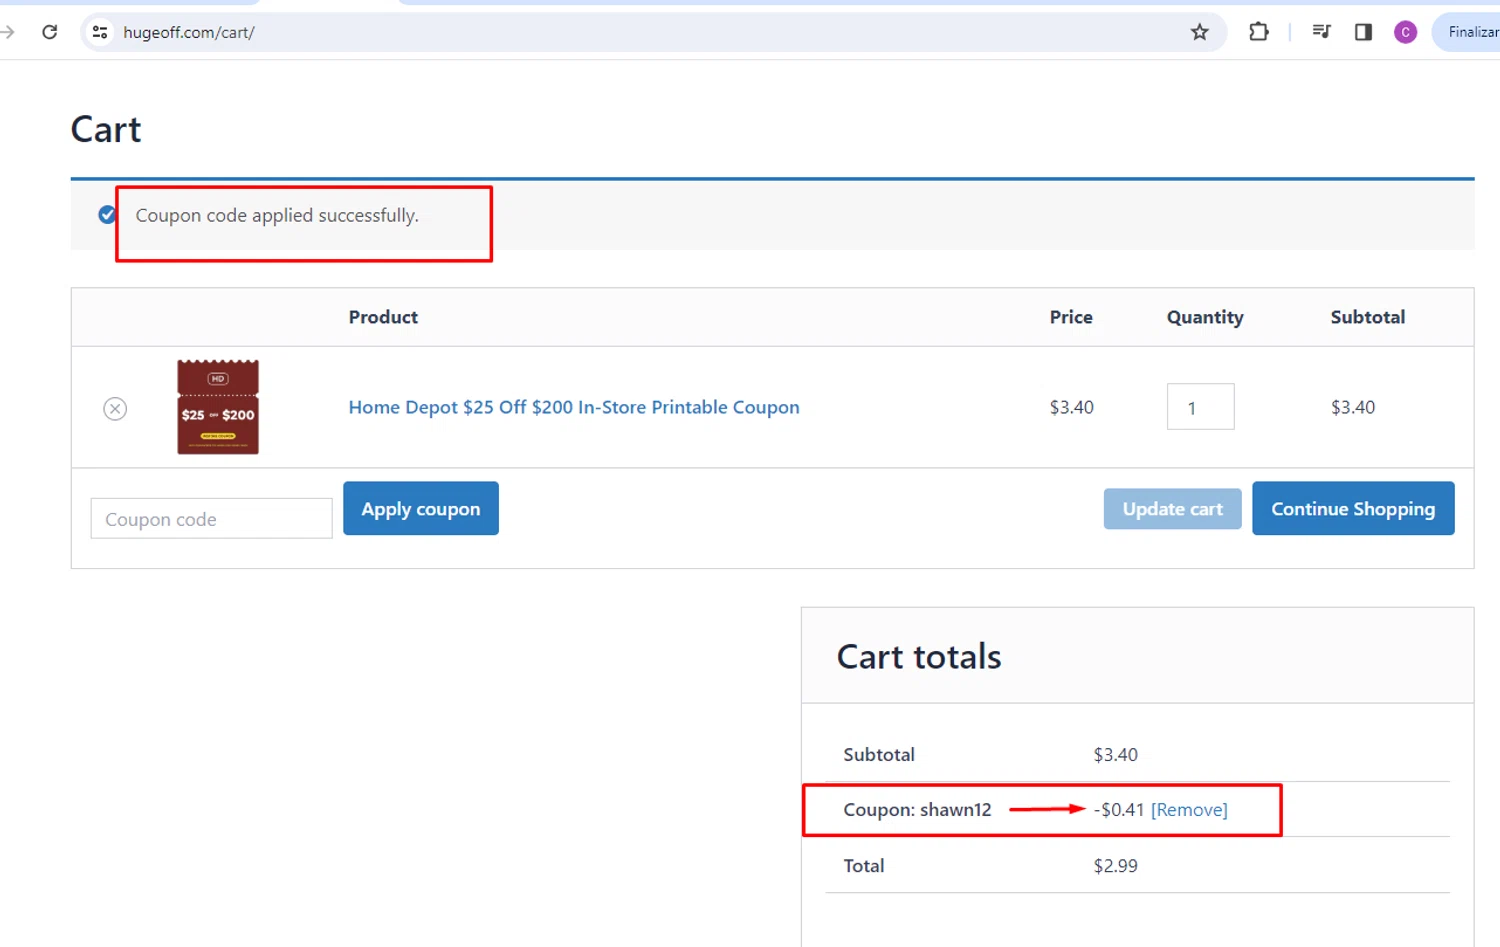Remove the Home Depot coupon item from cart

115,408
